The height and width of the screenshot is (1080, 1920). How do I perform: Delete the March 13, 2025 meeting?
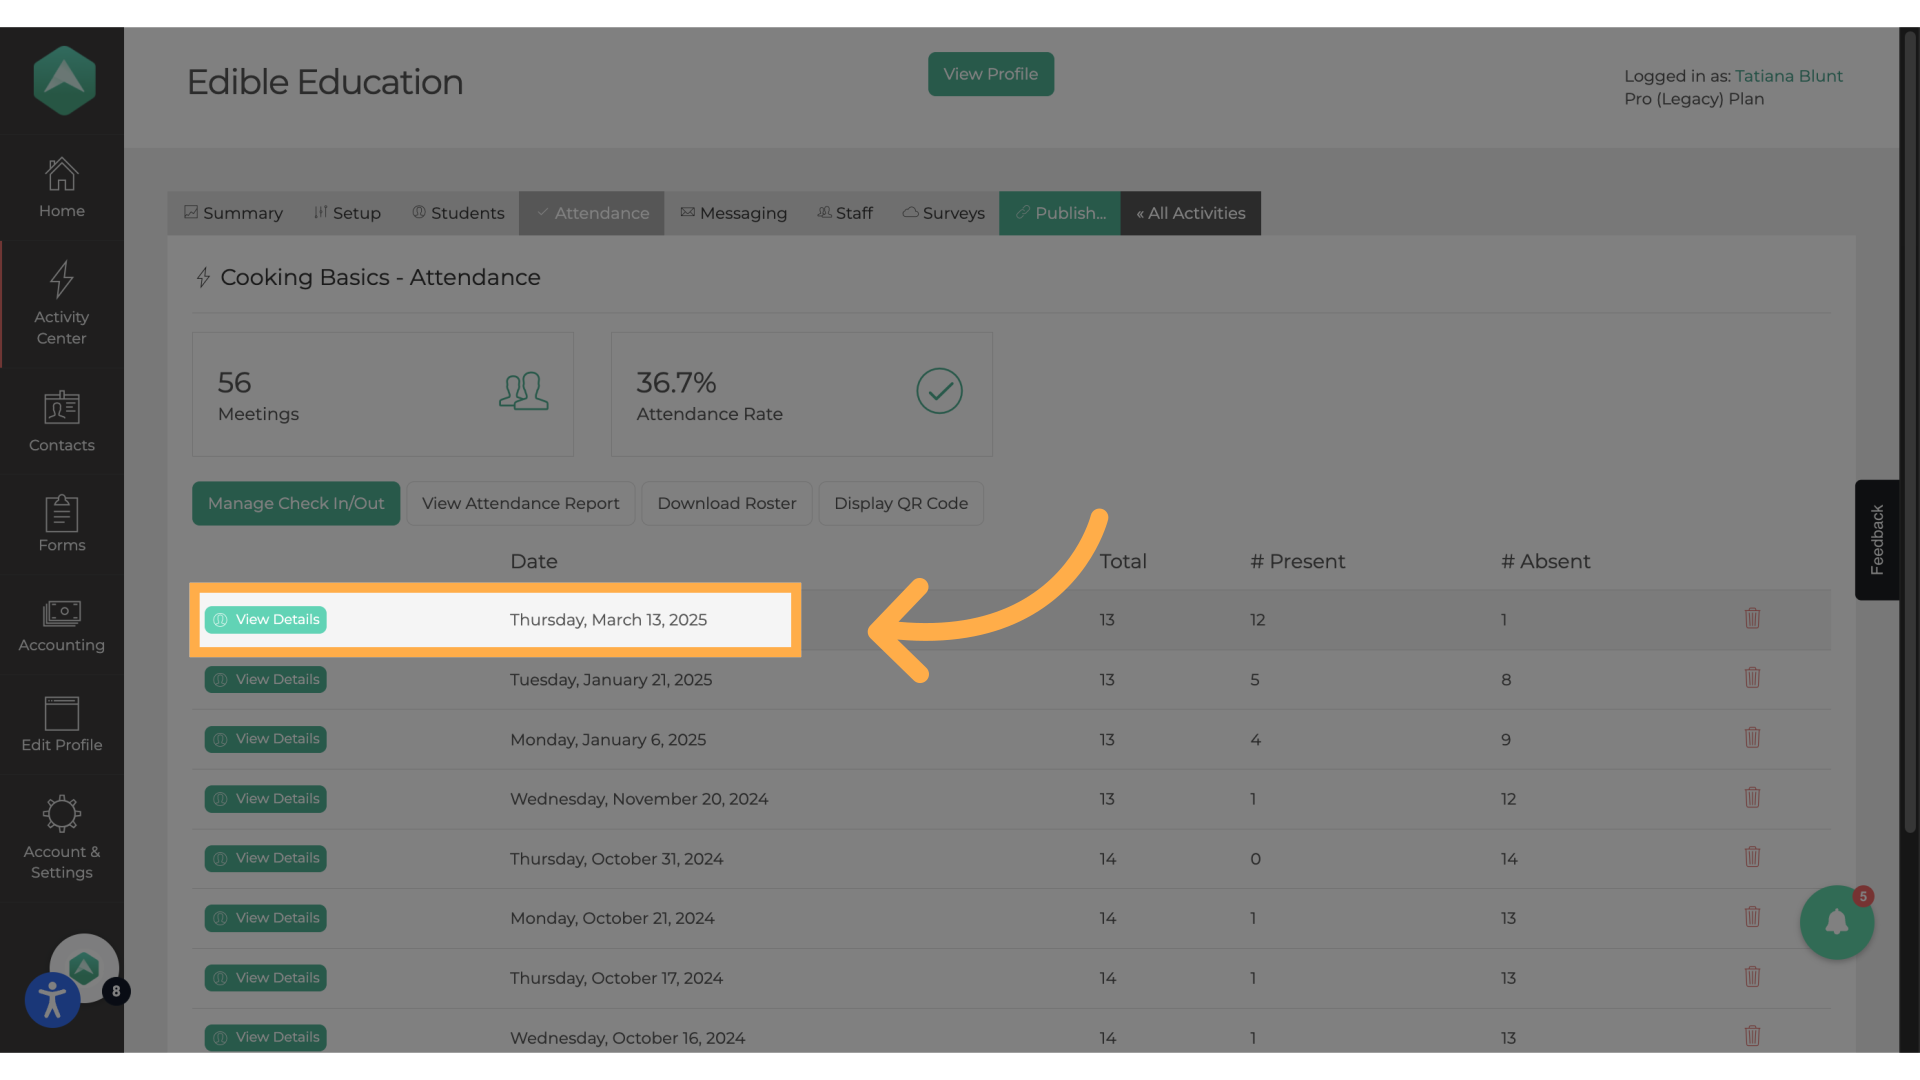point(1752,618)
